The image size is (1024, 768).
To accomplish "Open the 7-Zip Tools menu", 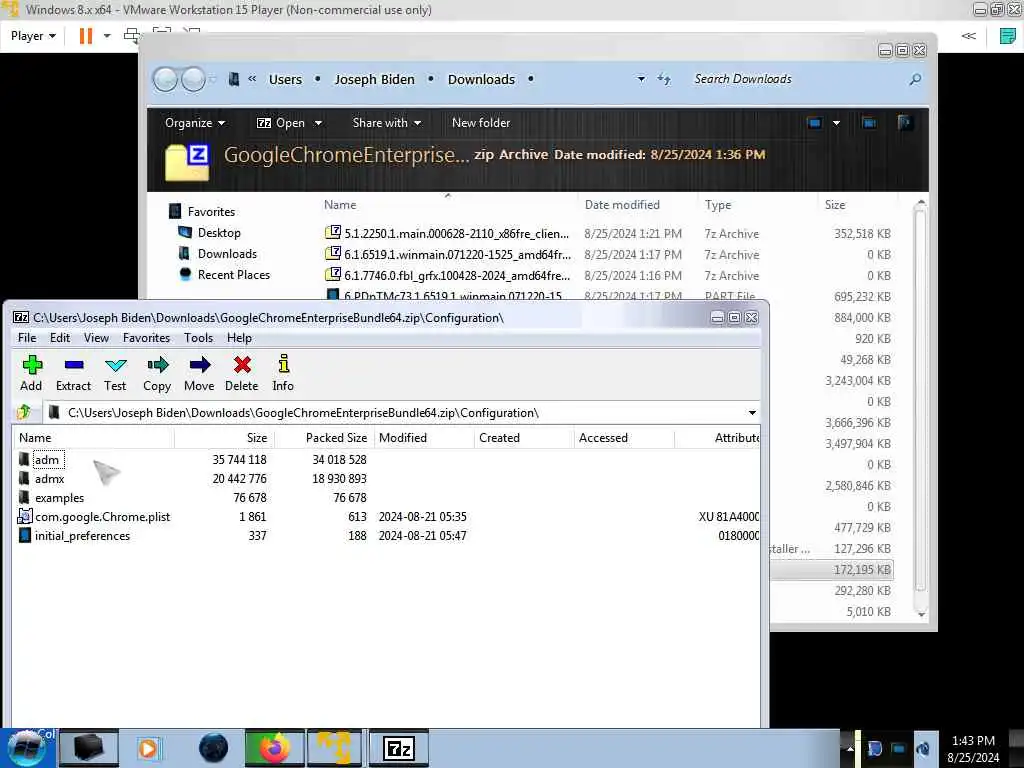I will (198, 338).
